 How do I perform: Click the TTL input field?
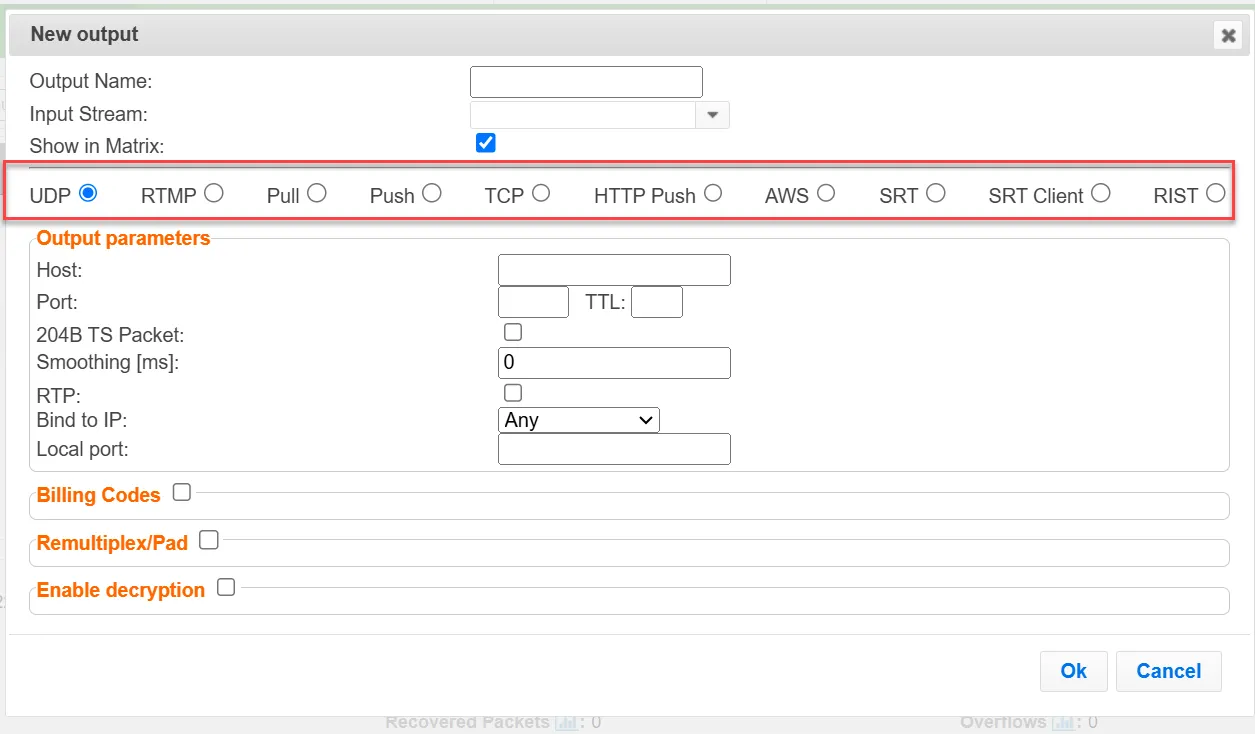tap(657, 302)
